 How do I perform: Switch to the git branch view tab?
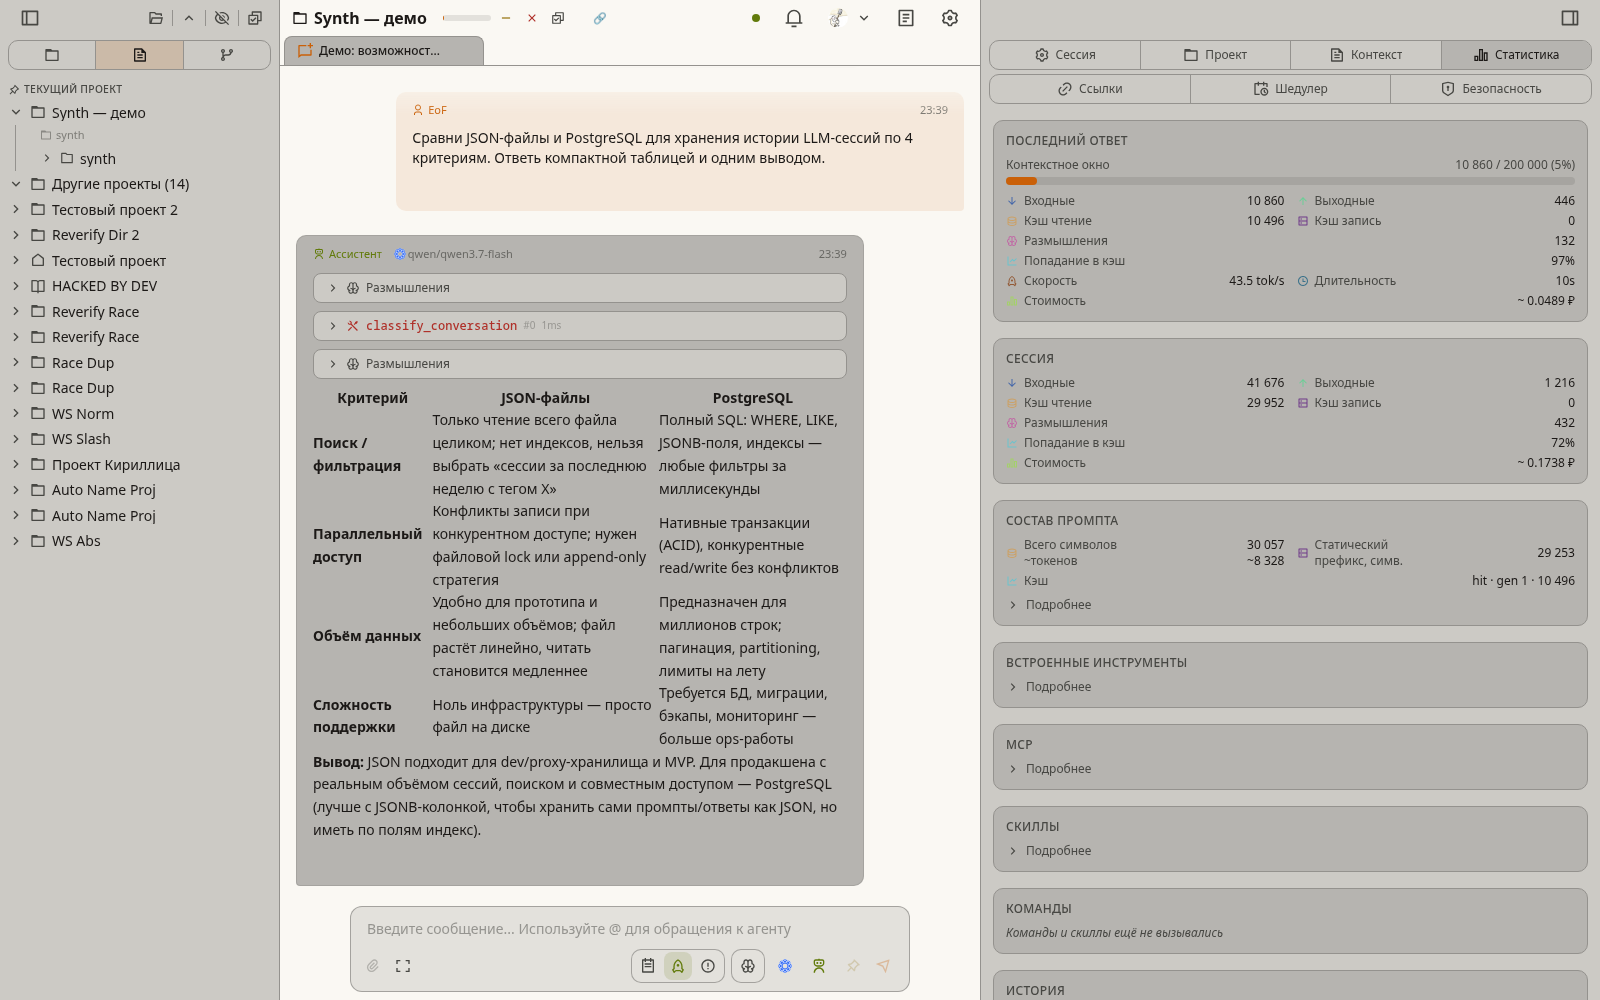[227, 55]
